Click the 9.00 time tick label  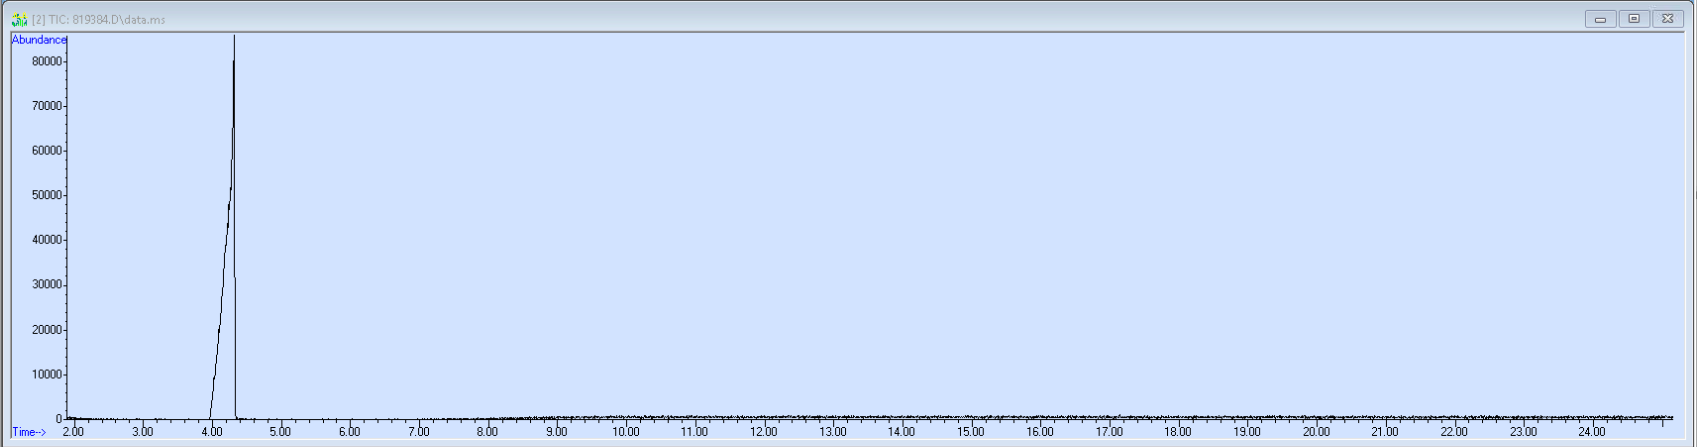(557, 432)
